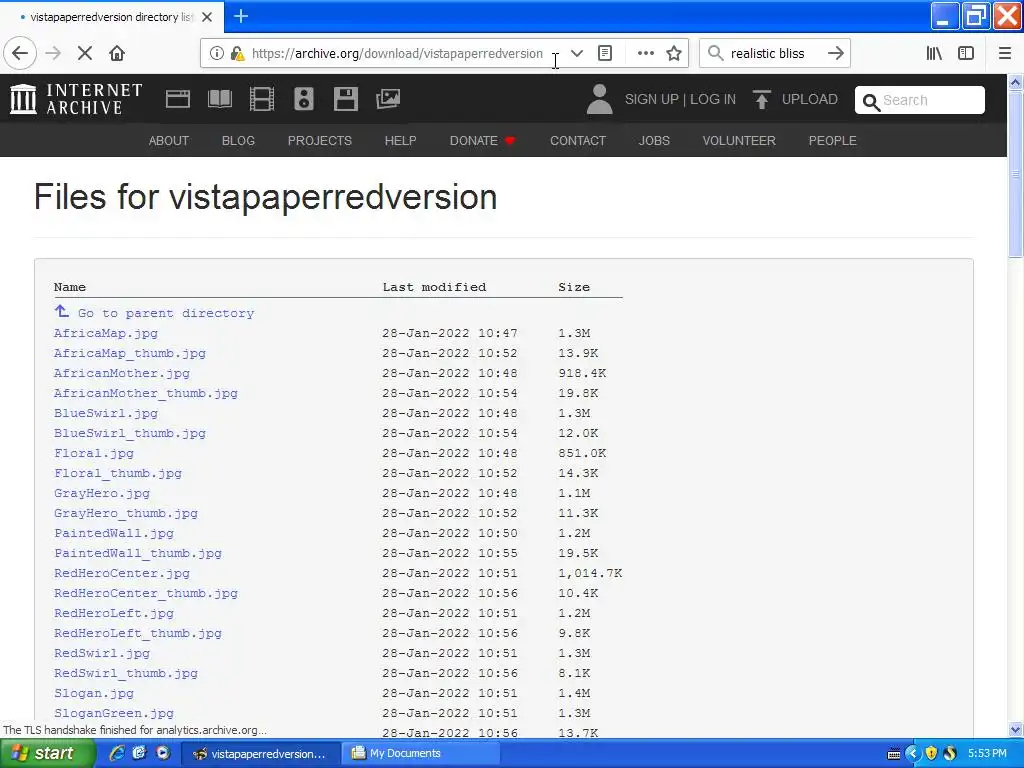Open BlueSwirl.jpg file link
The height and width of the screenshot is (768, 1024).
click(106, 413)
